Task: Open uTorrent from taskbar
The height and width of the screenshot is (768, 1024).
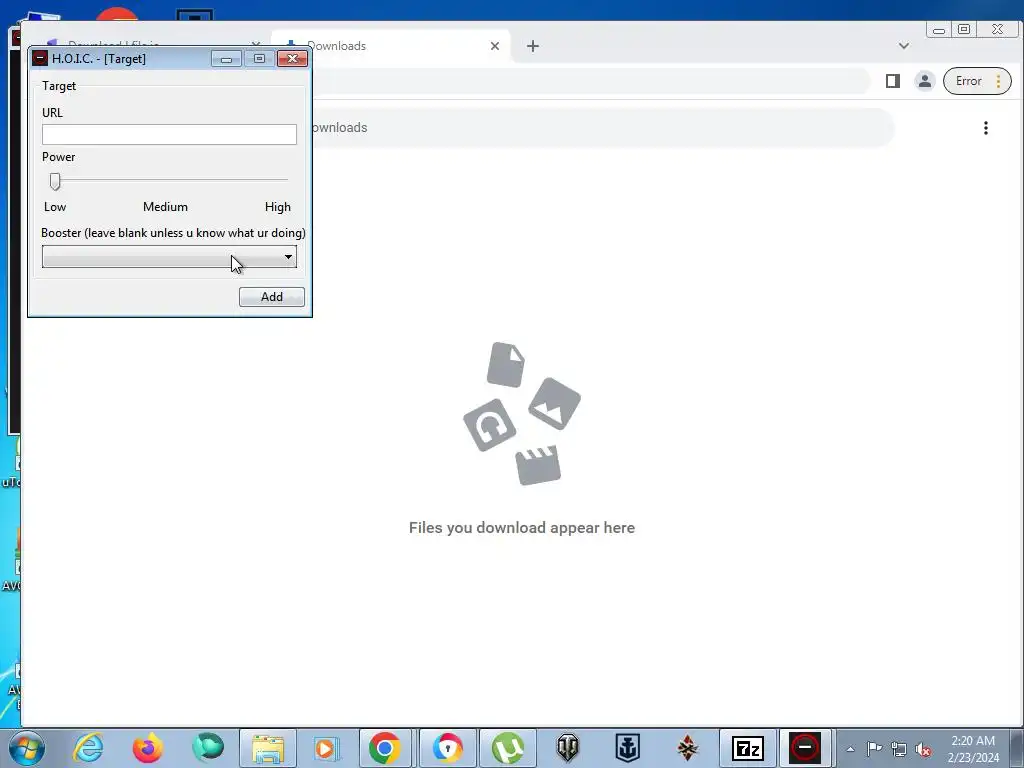Action: coord(508,748)
